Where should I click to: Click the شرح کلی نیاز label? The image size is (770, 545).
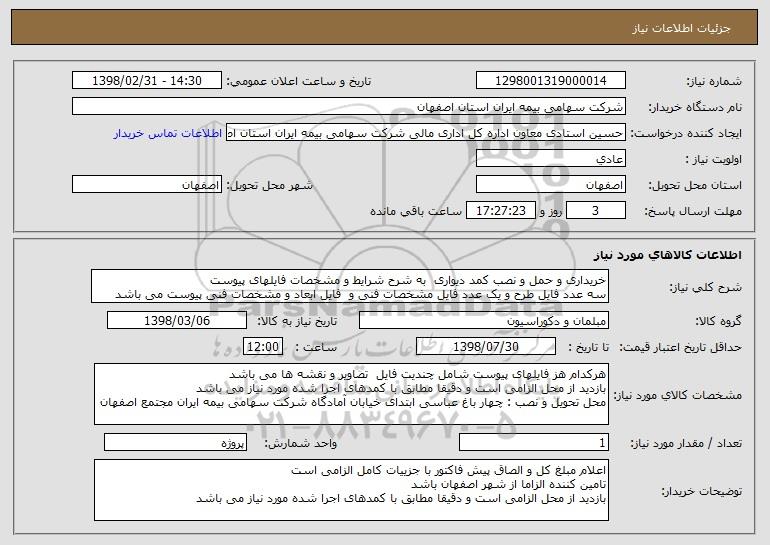[706, 287]
